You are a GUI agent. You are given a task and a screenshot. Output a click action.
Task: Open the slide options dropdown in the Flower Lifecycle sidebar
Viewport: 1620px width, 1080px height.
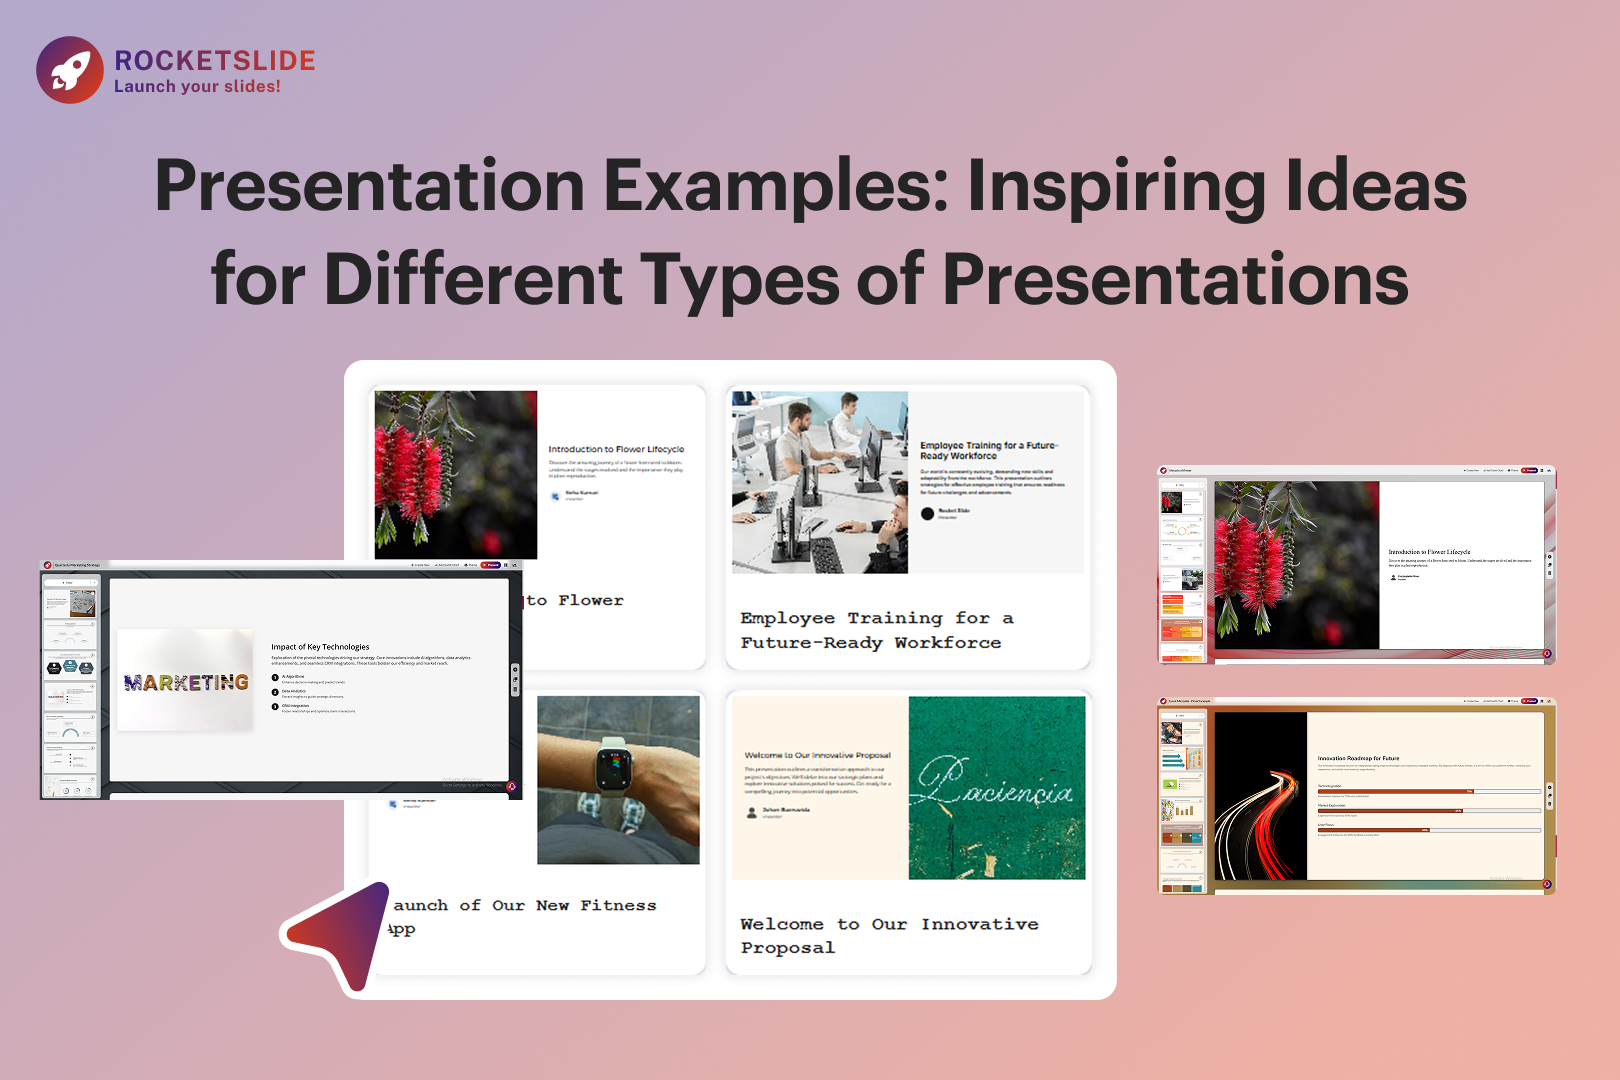(1202, 485)
